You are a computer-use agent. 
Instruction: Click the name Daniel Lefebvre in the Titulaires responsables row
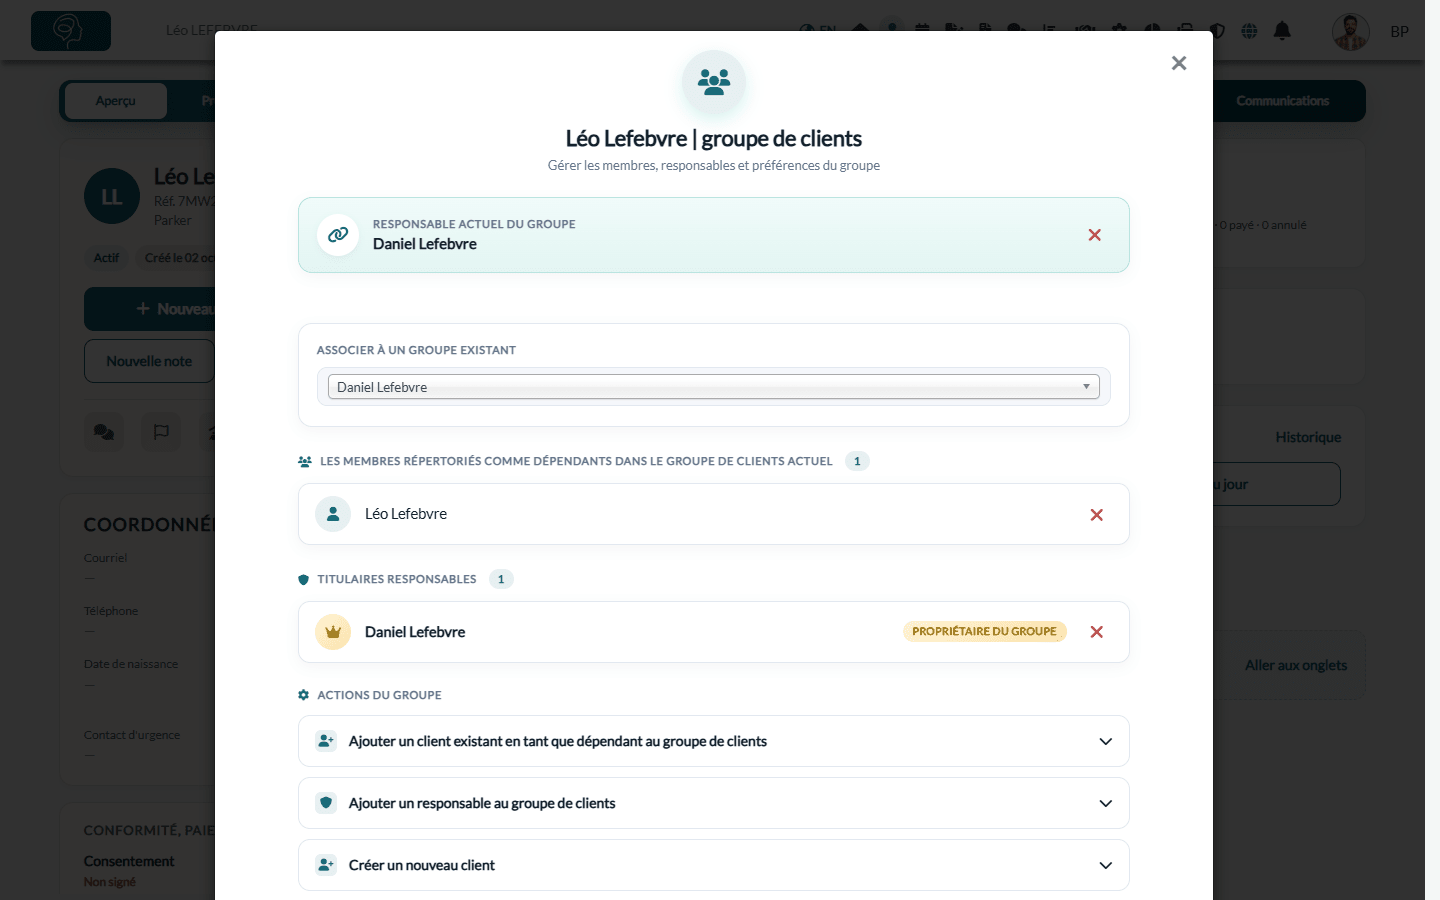click(x=415, y=632)
